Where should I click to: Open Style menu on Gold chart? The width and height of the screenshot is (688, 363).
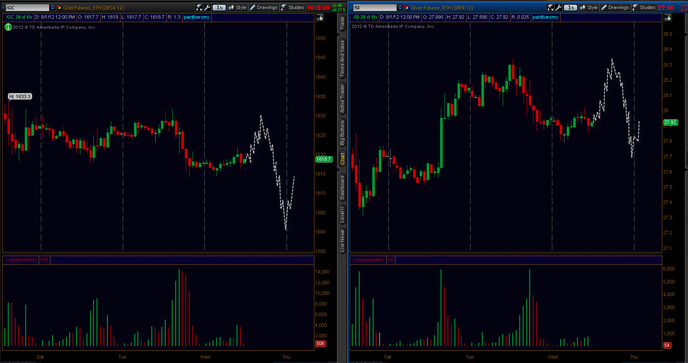(x=237, y=7)
